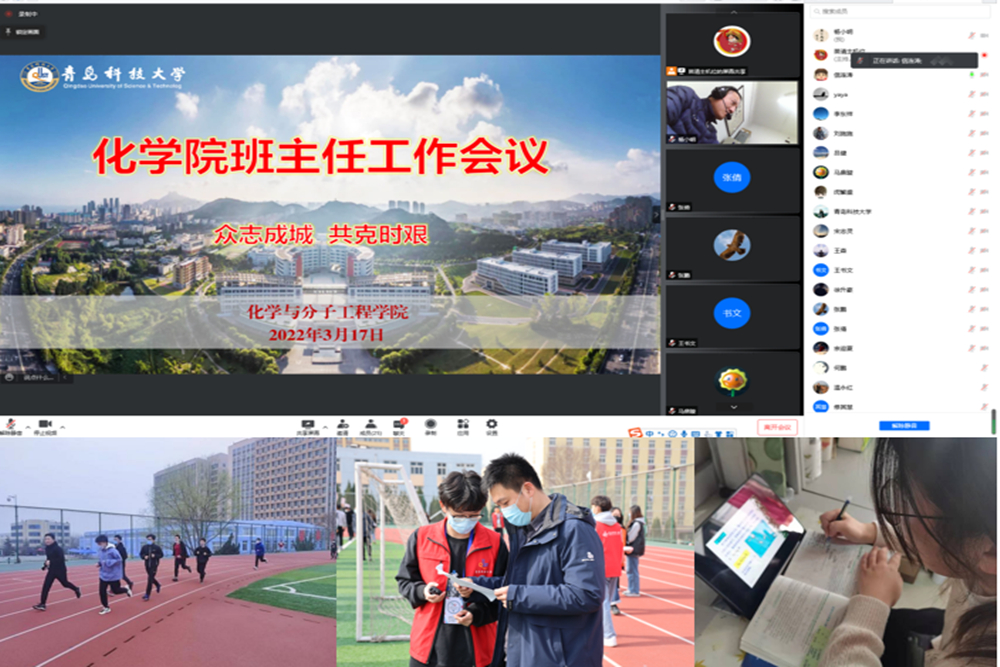
Task: Click the Sogou input method icon in tray
Action: coord(635,433)
